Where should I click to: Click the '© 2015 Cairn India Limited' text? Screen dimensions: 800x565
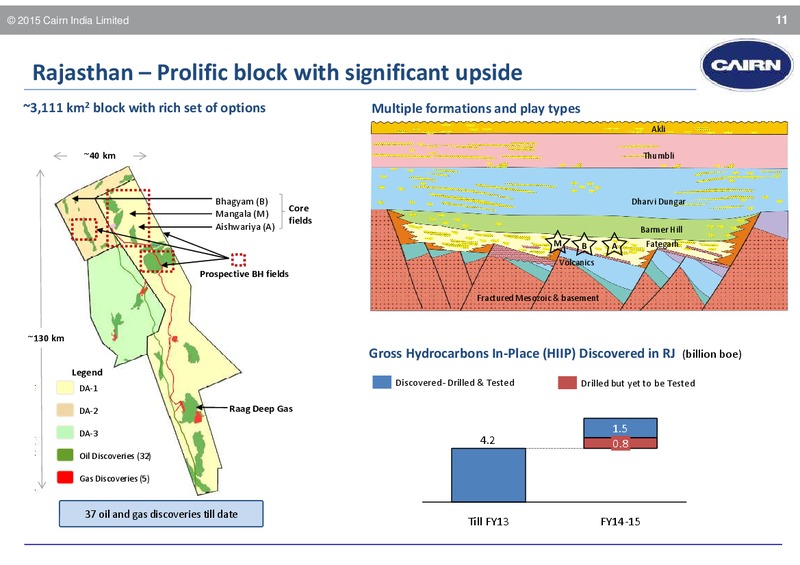pos(68,20)
